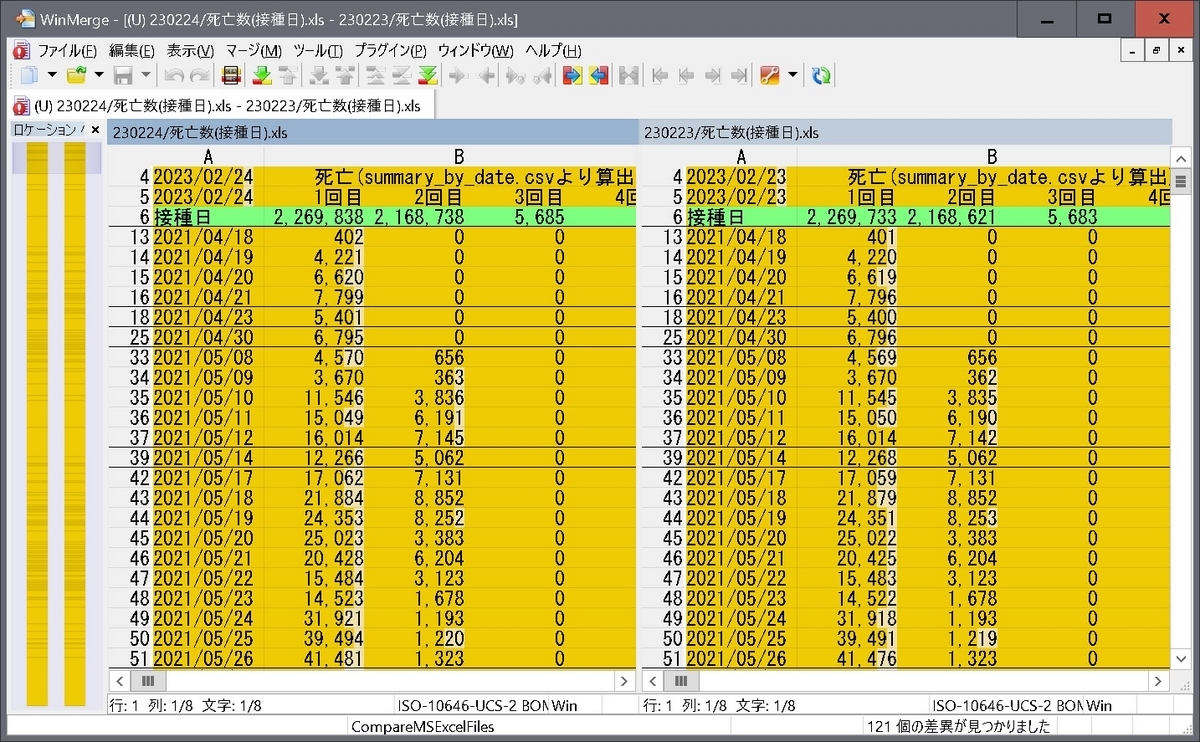Click the Copy All to Right icon

(573, 75)
